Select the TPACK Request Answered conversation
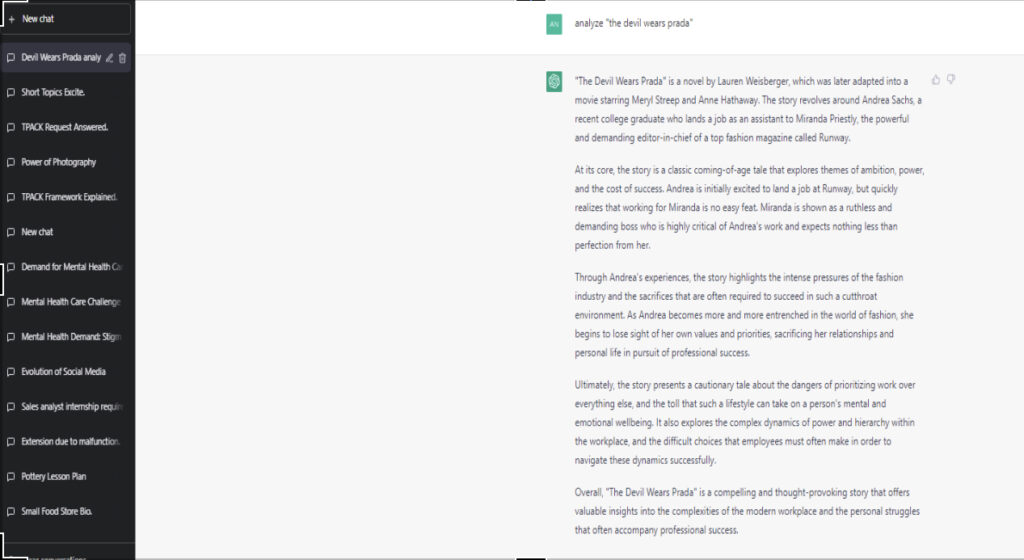The image size is (1024, 560). point(66,127)
